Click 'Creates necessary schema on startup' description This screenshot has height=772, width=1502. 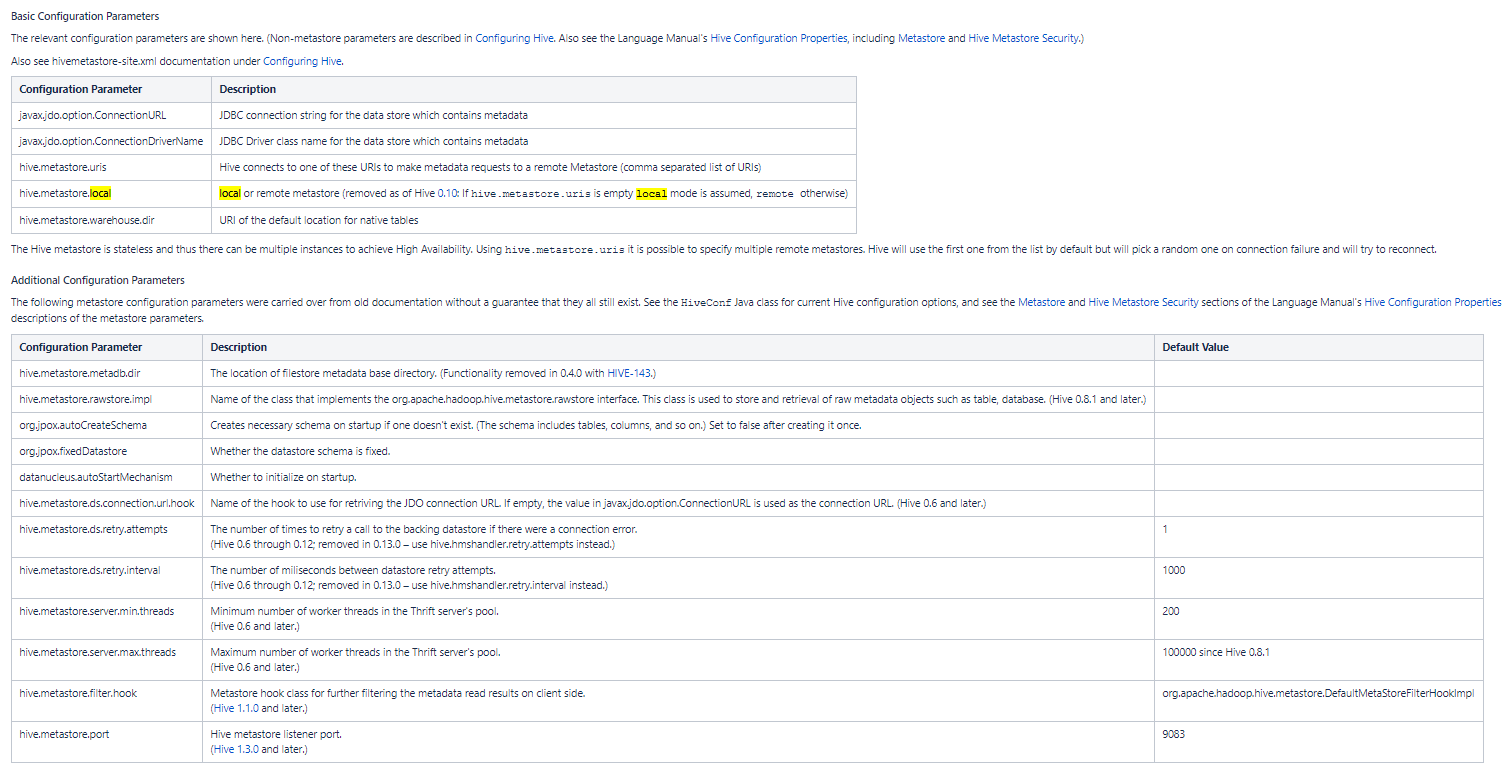(x=535, y=425)
